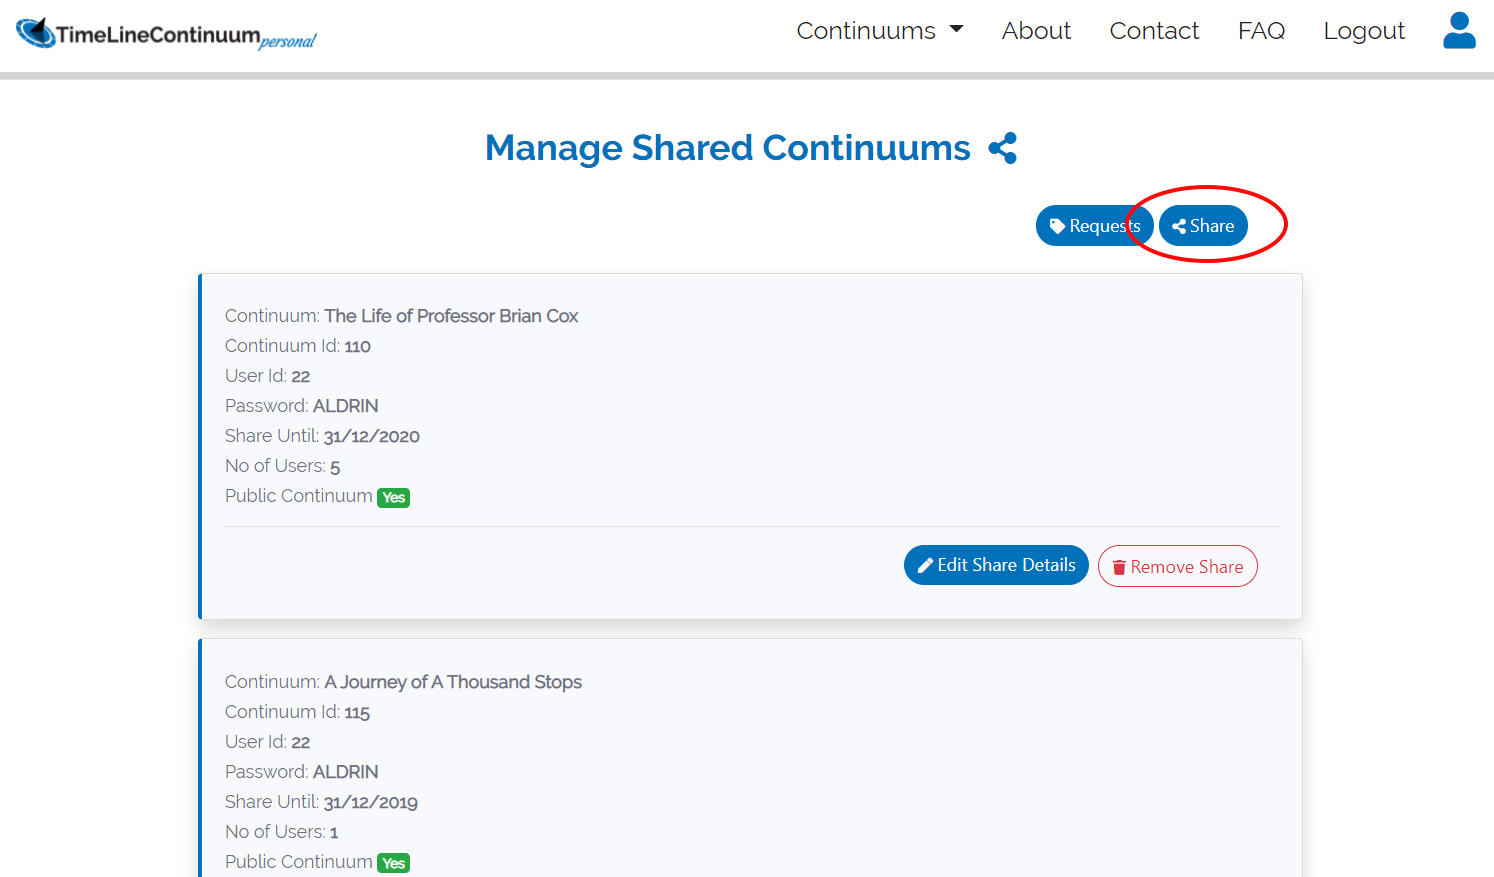
Task: Click the Share Until 31/12/2019 date
Action: tap(370, 802)
